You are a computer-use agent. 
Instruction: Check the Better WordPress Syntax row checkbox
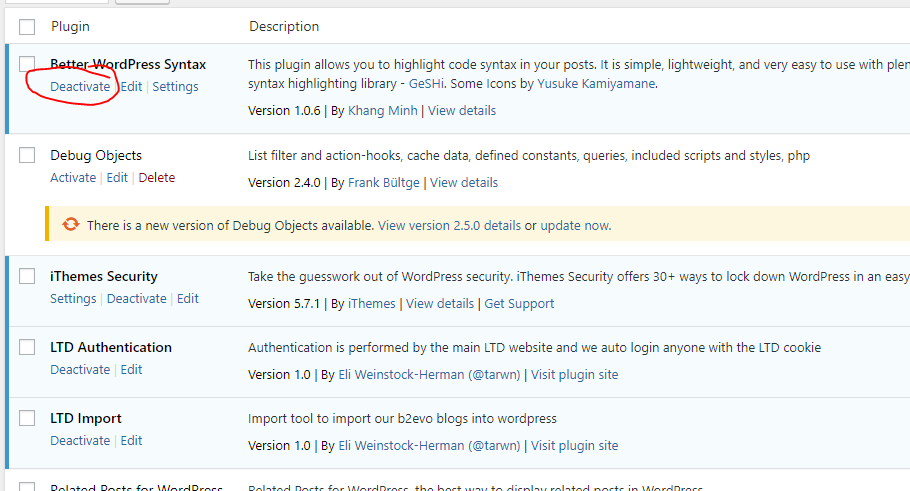click(27, 64)
